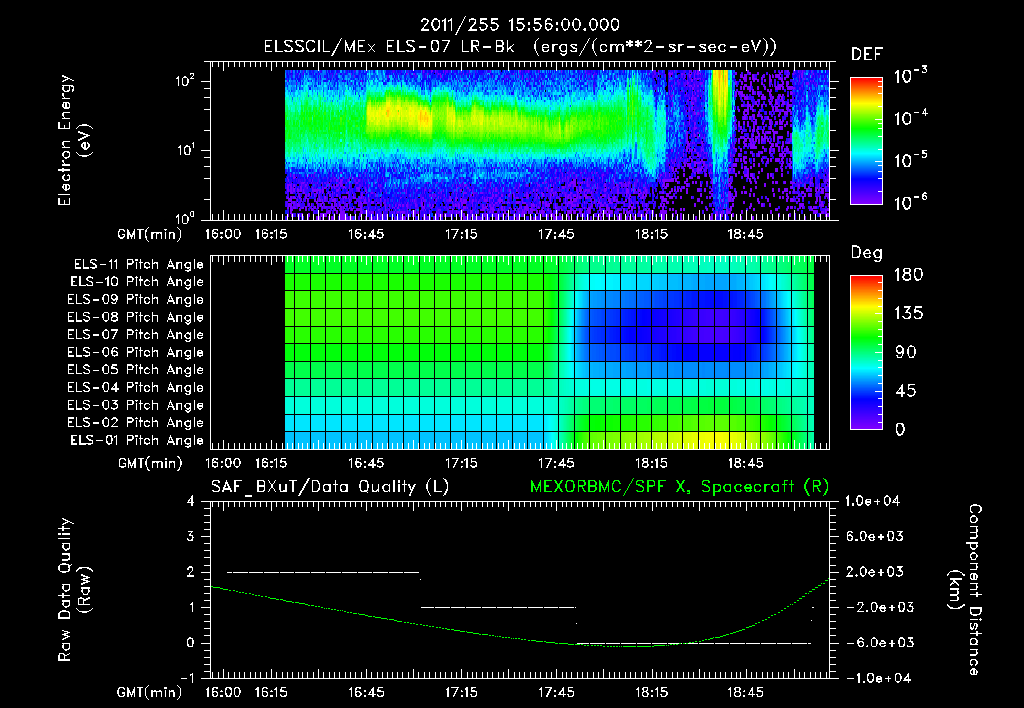This screenshot has width=1024, height=708.
Task: Click the ELSSCIL/MEx ELS-07 LR-Bk panel title
Action: 520,47
